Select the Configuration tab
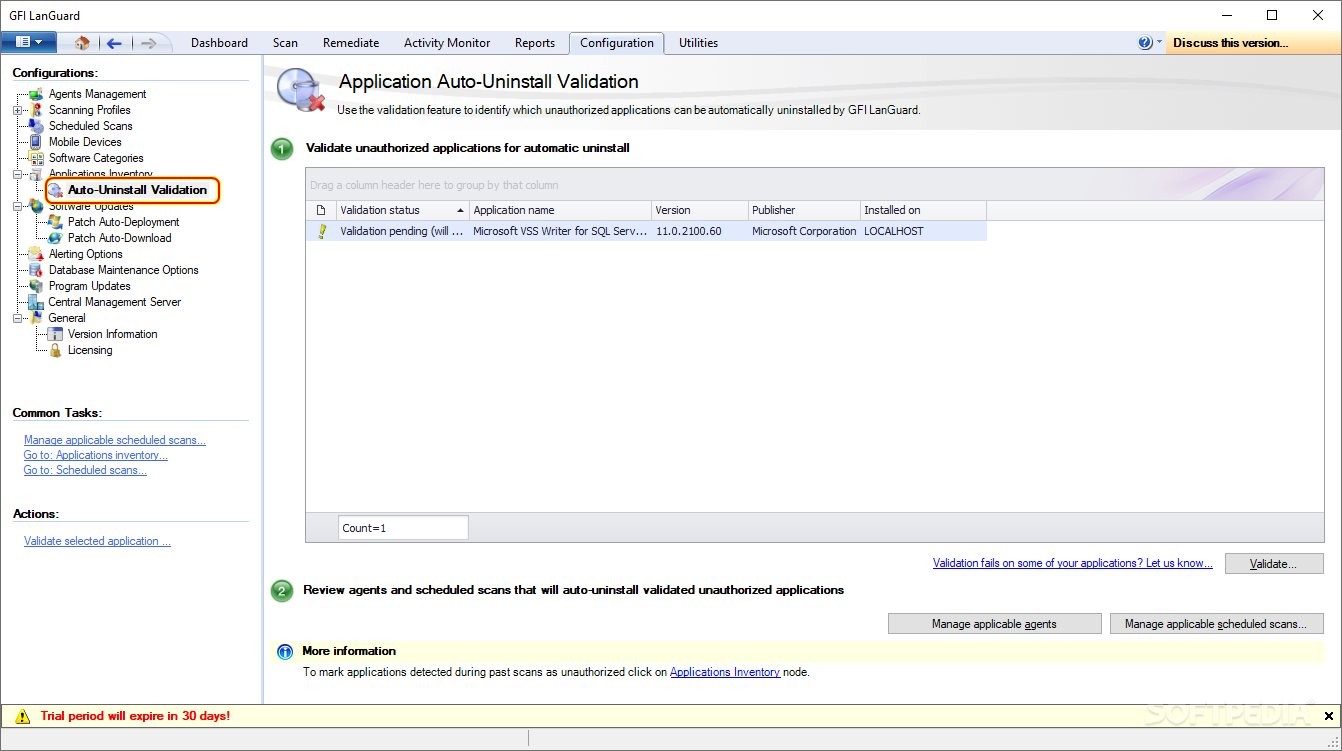The height and width of the screenshot is (751, 1342). pyautogui.click(x=617, y=43)
